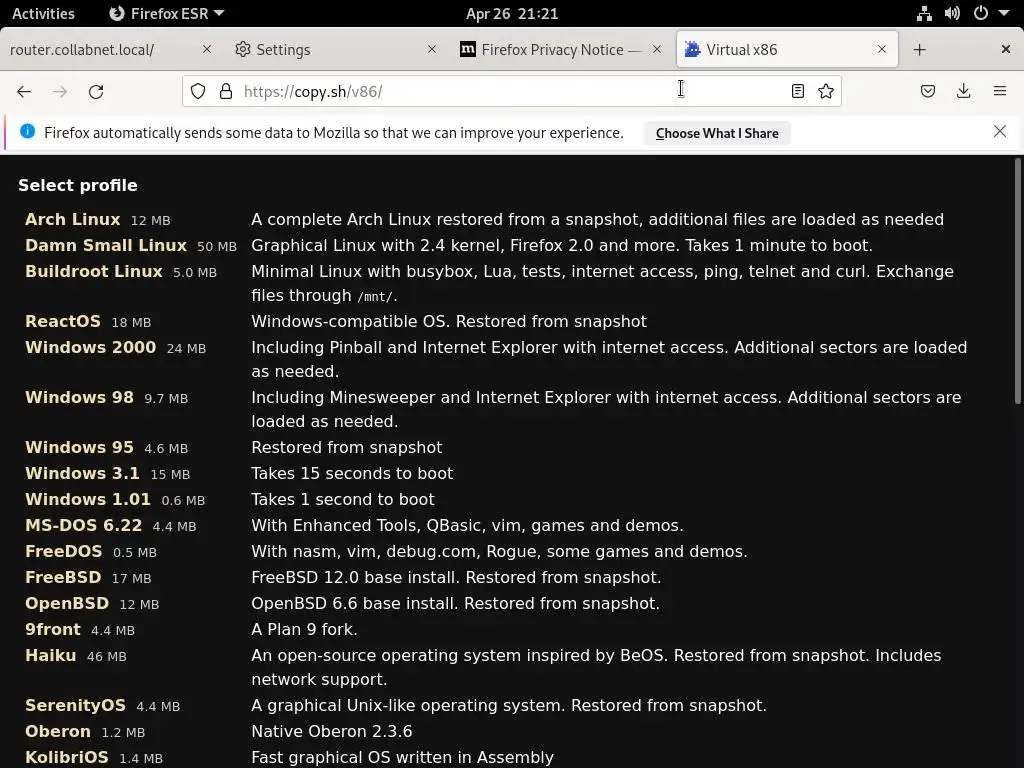This screenshot has width=1024, height=768.
Task: Open a new tab with the plus button
Action: (920, 50)
